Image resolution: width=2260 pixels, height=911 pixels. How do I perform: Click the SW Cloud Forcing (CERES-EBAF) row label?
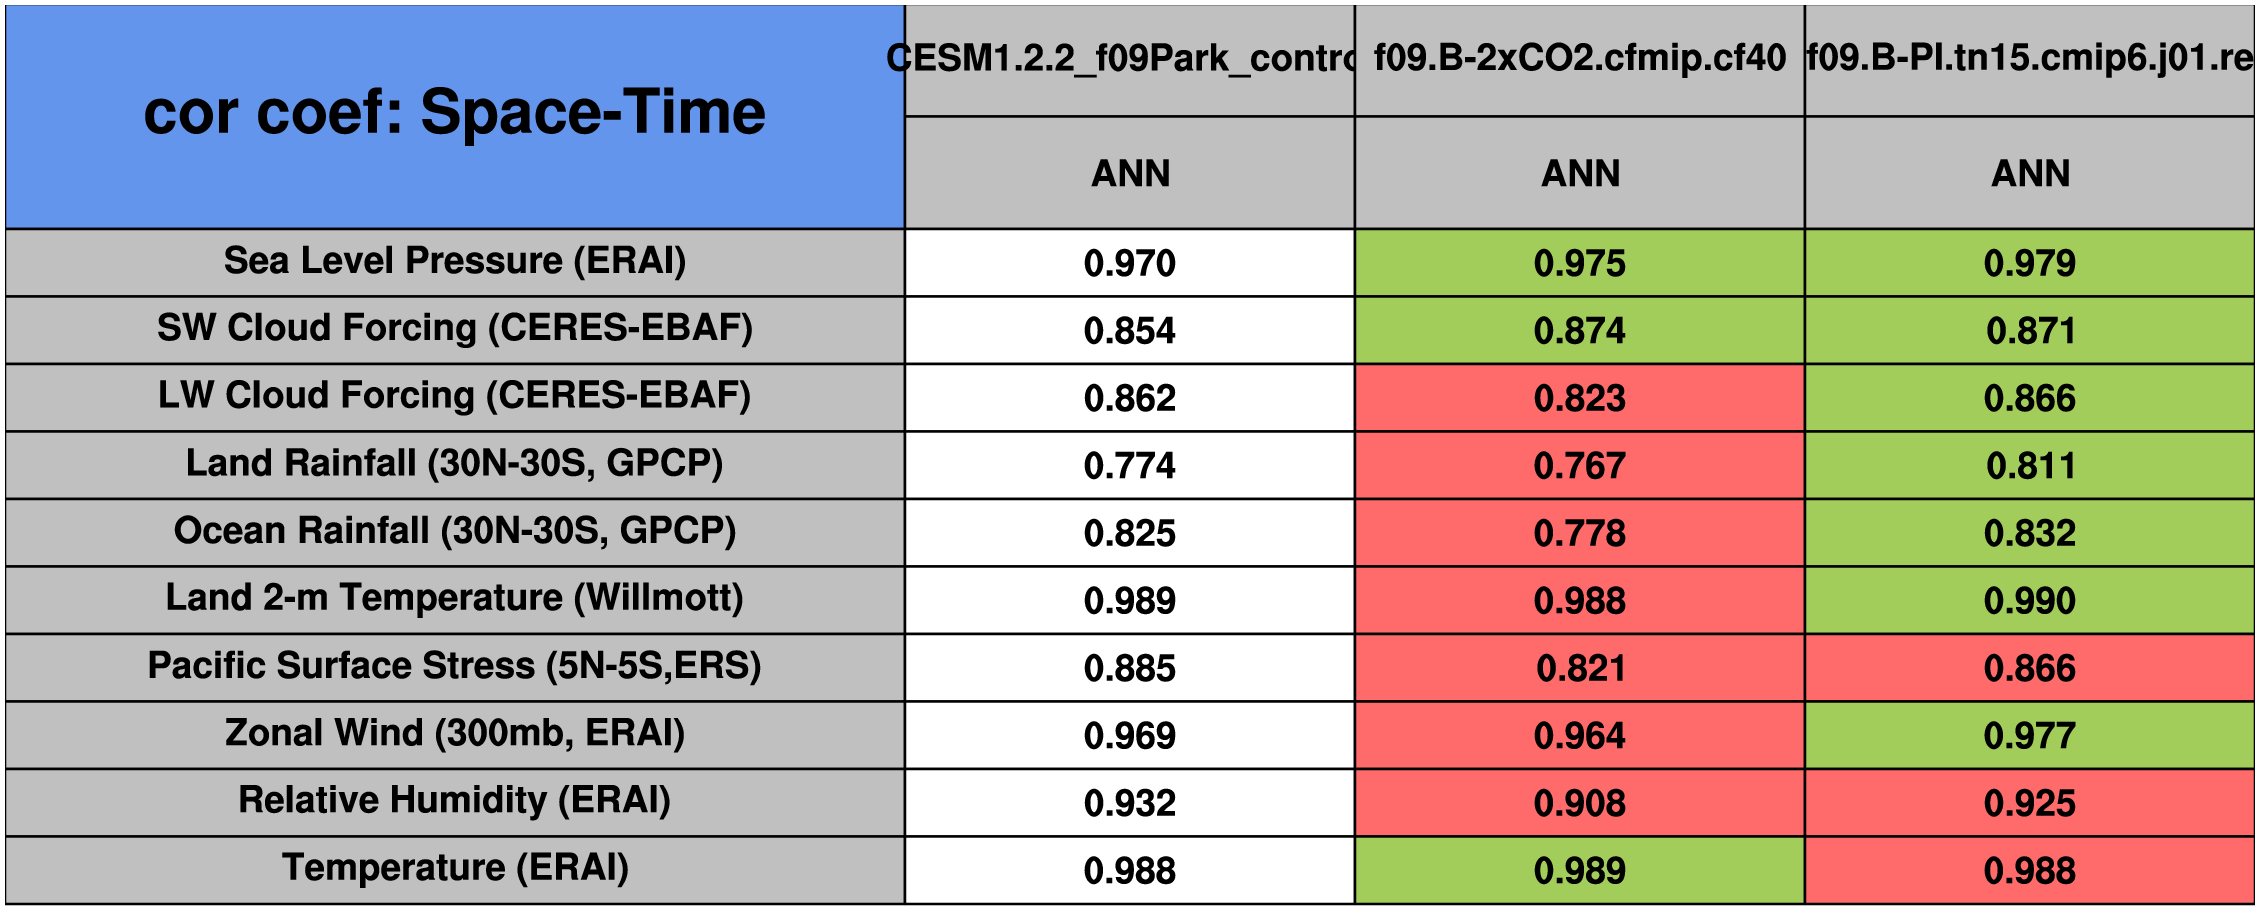click(455, 329)
